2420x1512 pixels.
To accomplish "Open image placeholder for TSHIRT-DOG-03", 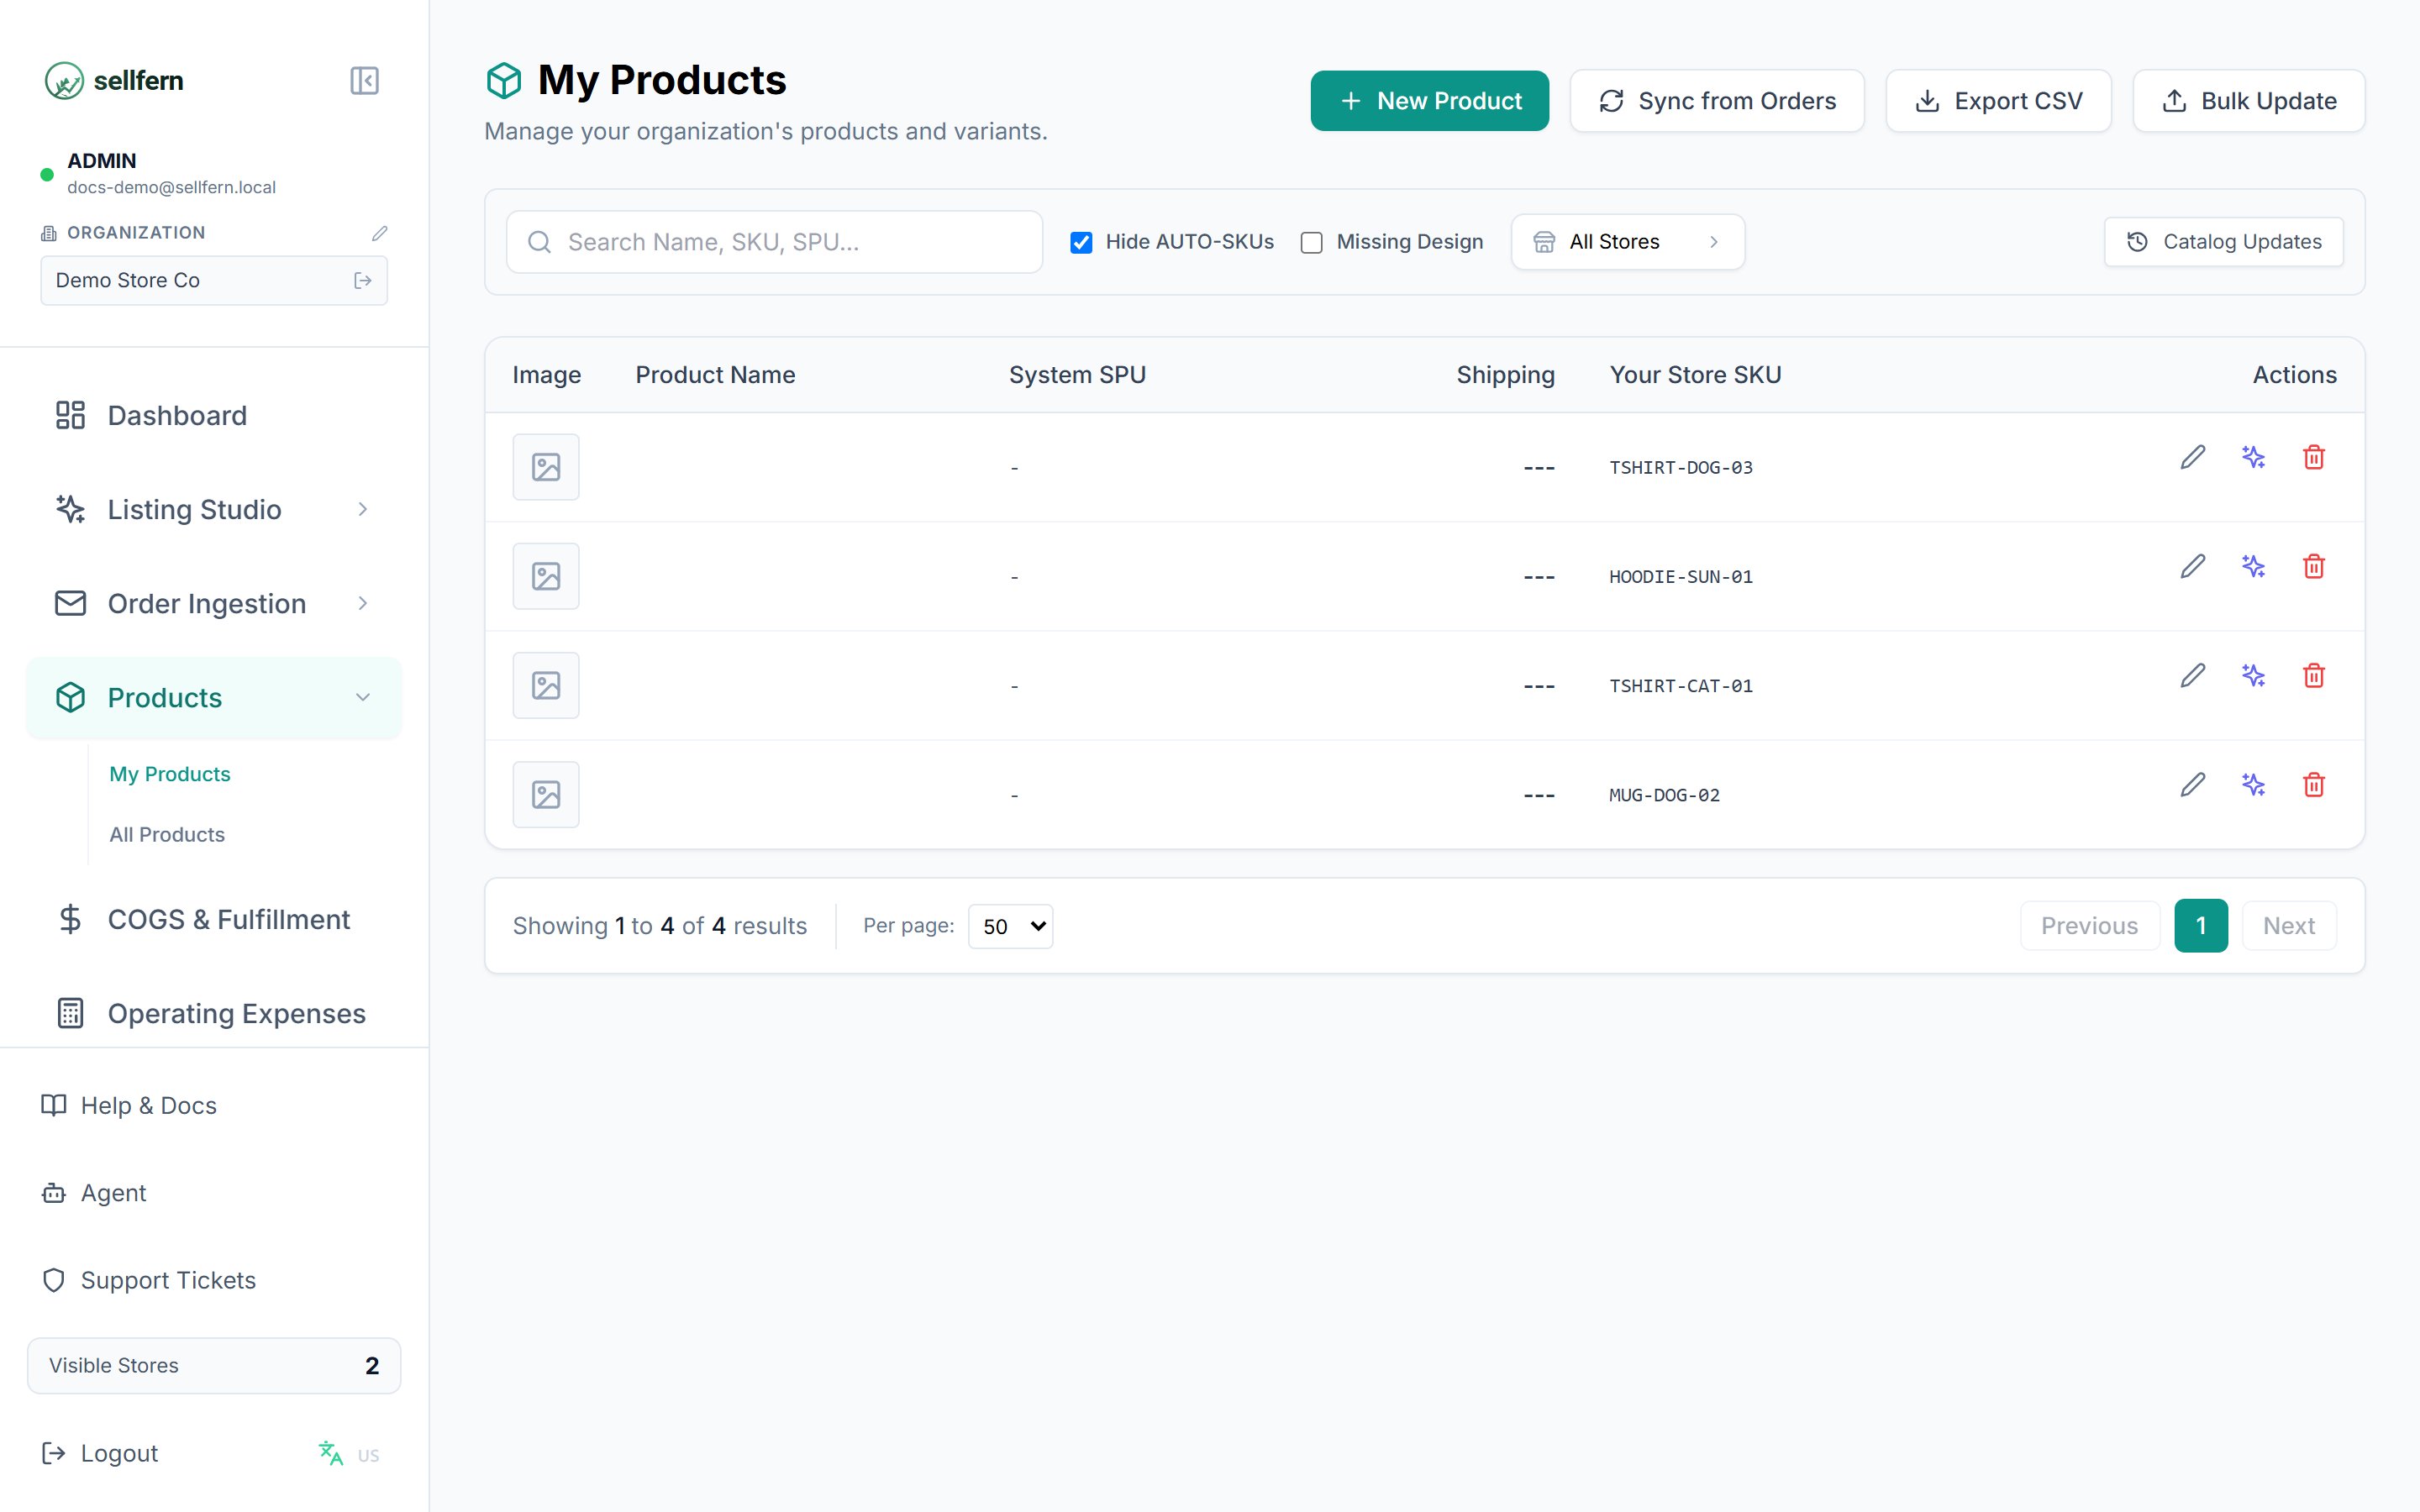I will [x=546, y=467].
